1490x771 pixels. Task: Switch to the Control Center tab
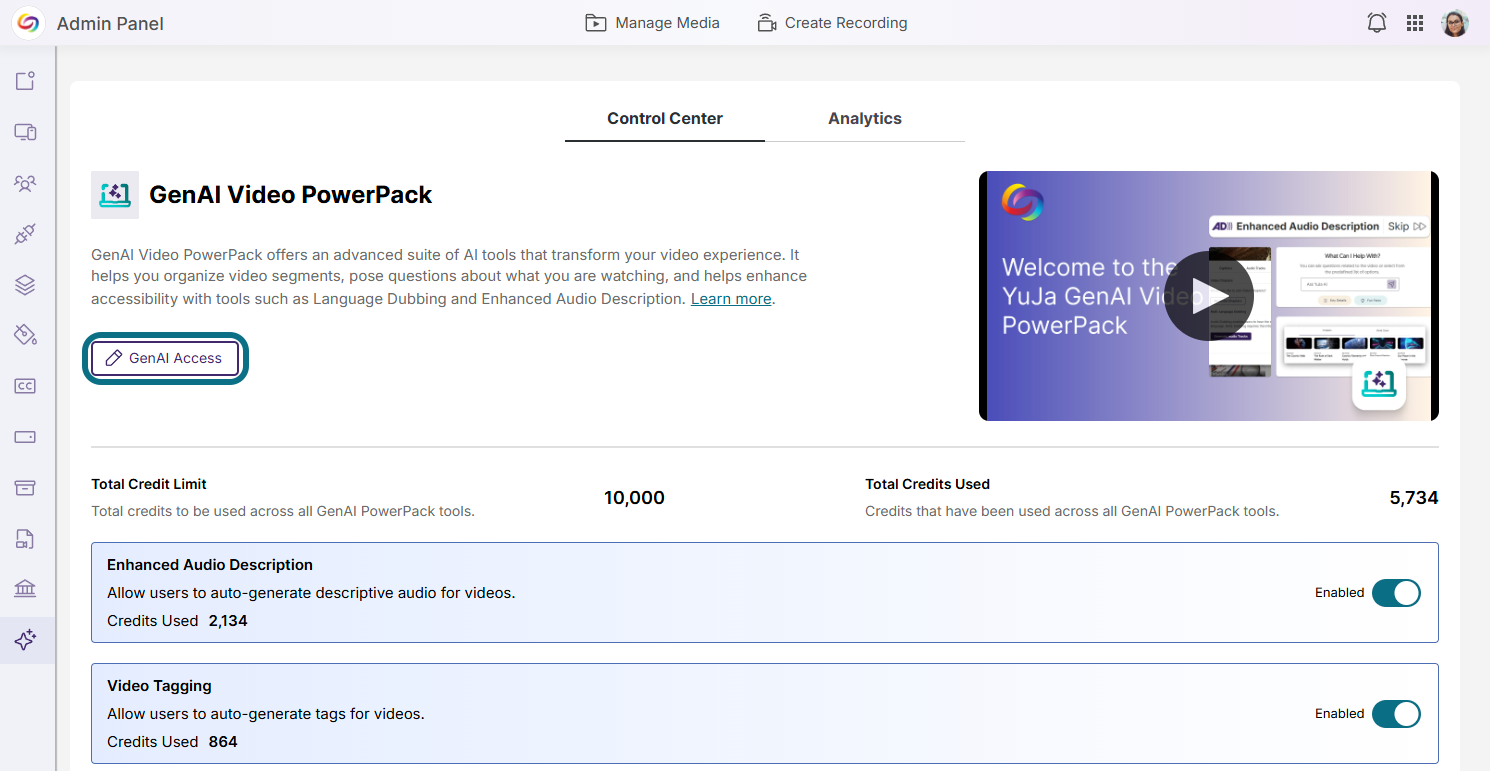tap(665, 118)
